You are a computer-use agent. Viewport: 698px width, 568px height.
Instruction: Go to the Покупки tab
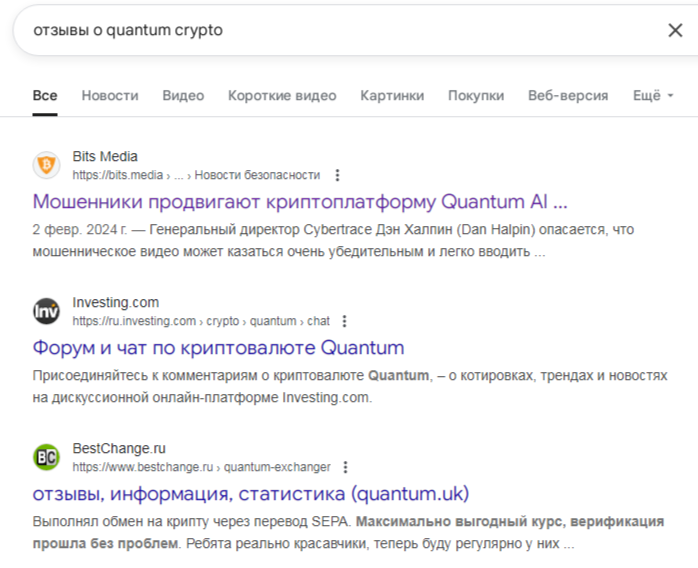476,96
